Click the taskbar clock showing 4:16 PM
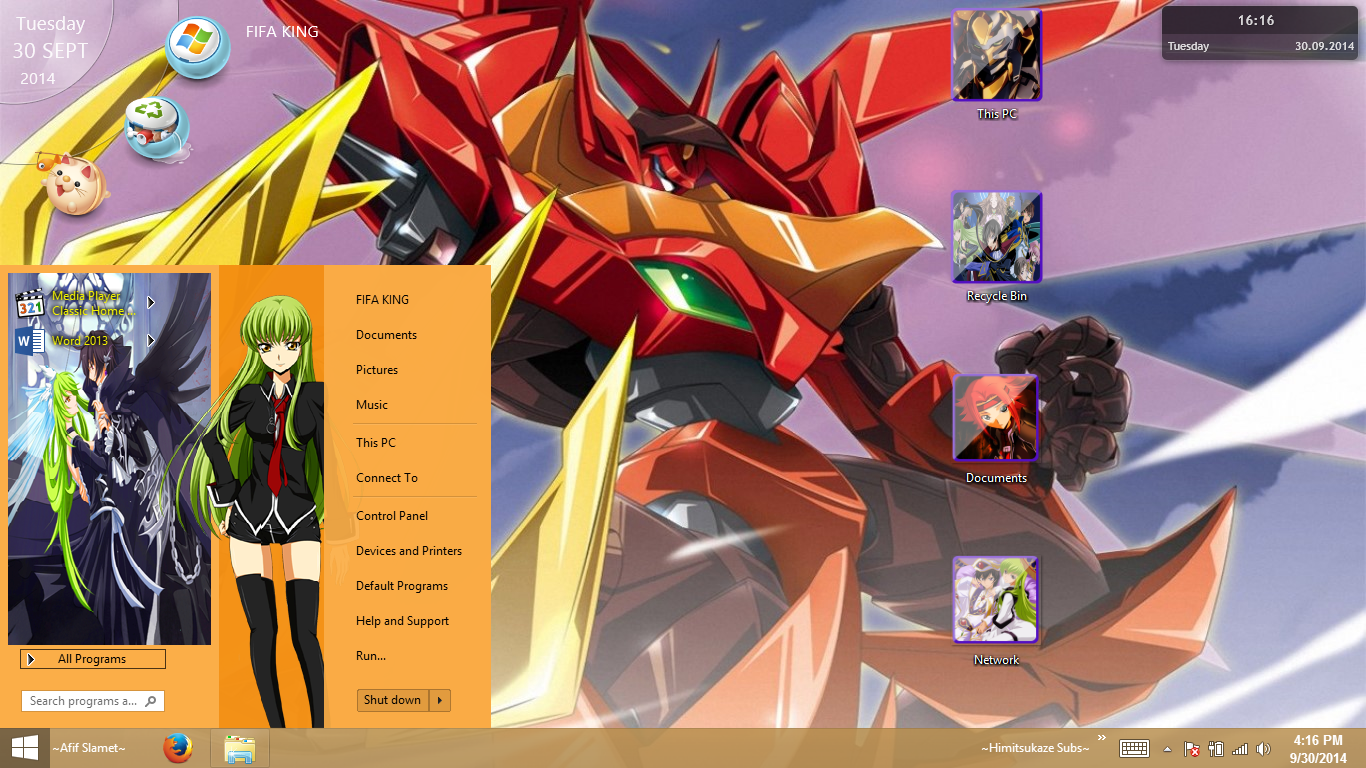Screen dimensions: 1366x768 click(x=1317, y=749)
